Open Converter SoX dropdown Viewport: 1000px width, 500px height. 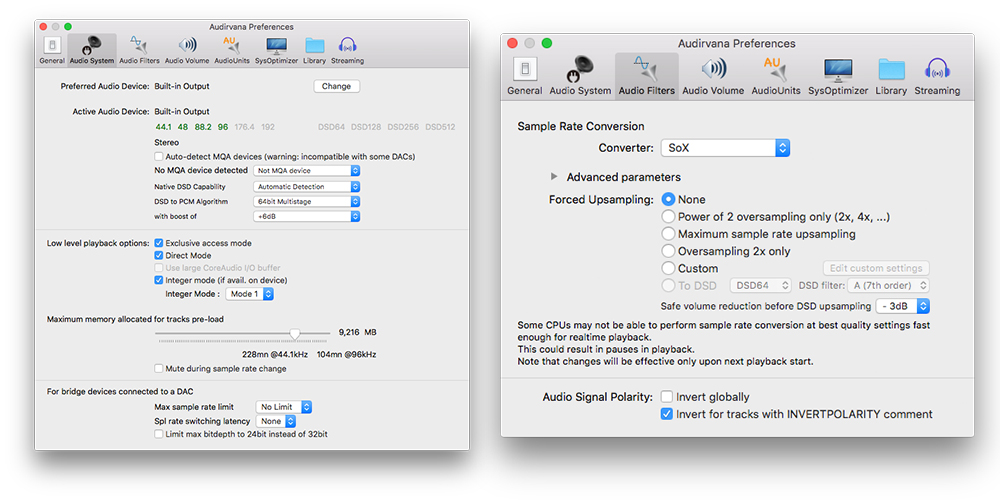point(726,148)
